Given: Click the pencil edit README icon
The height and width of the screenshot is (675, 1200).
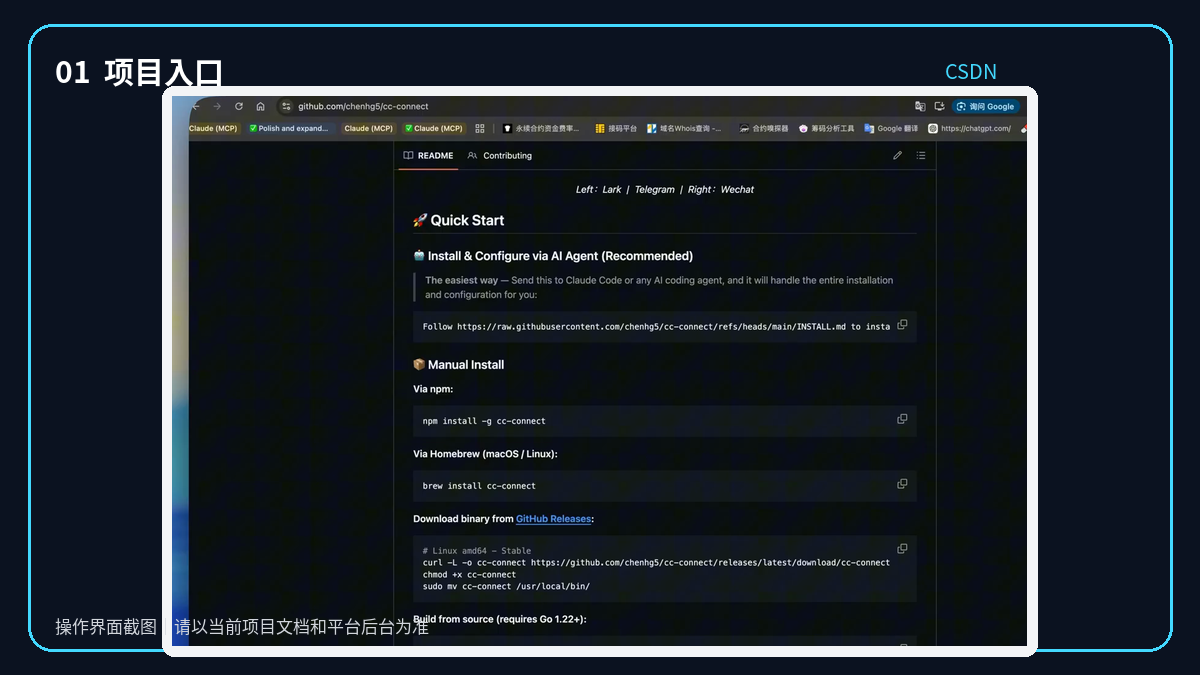Looking at the screenshot, I should (x=897, y=156).
